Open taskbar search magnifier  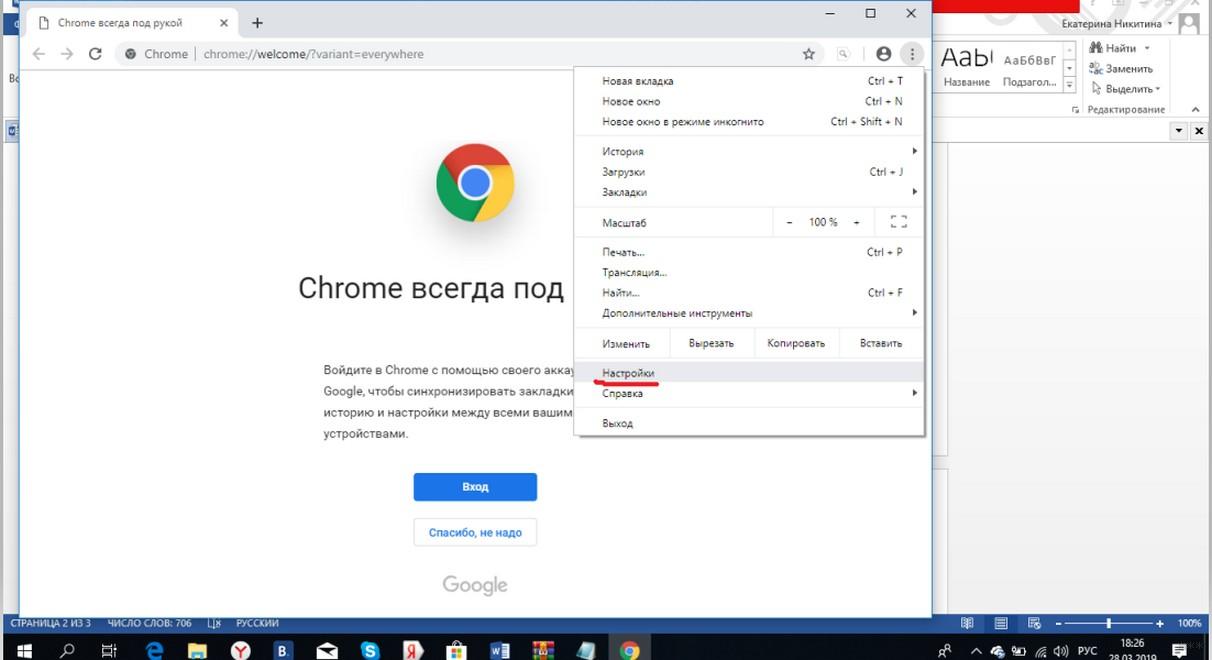[x=68, y=650]
